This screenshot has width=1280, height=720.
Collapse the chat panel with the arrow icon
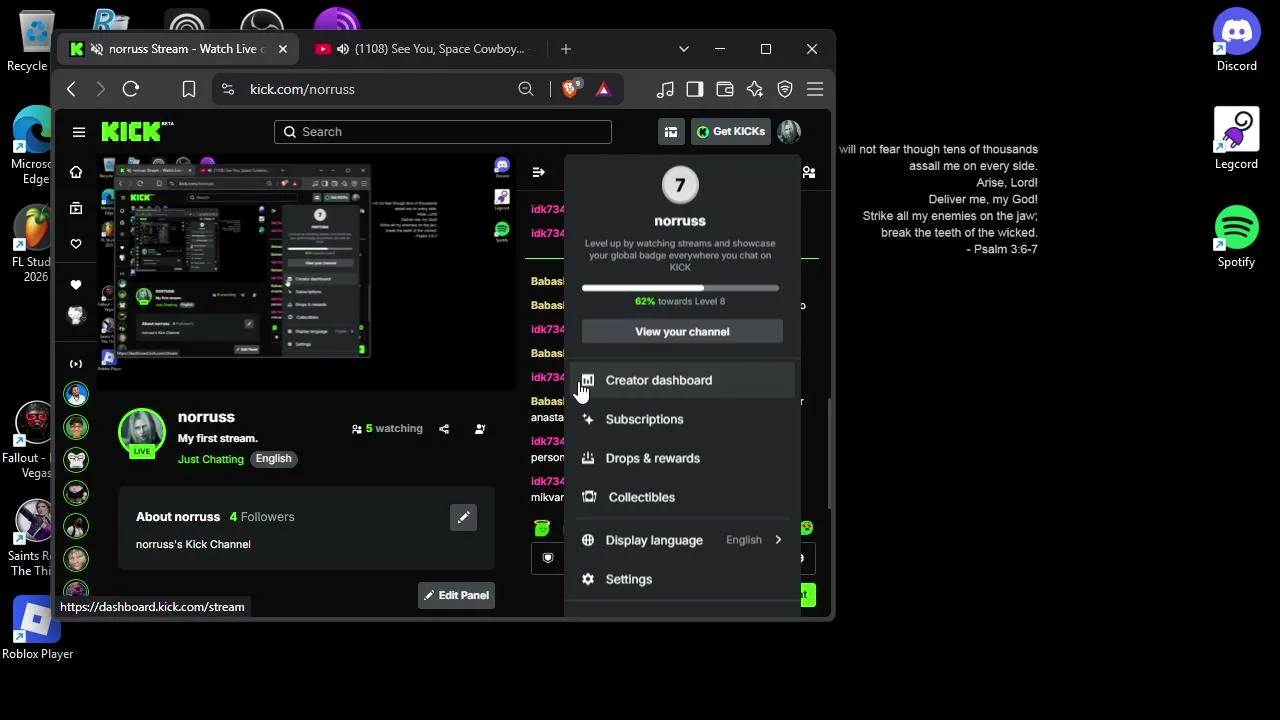click(539, 172)
